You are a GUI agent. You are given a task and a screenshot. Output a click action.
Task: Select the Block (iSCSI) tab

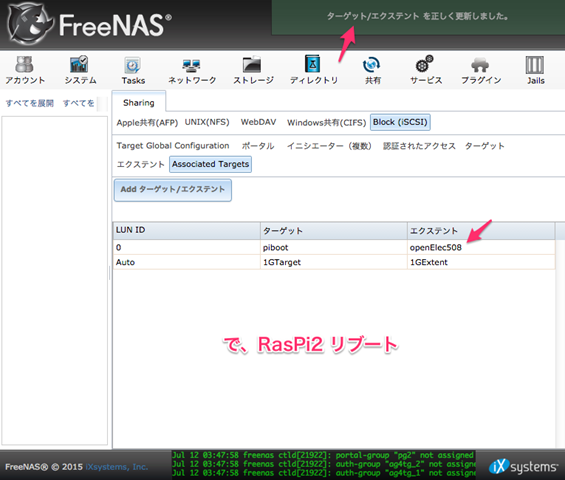pyautogui.click(x=400, y=122)
